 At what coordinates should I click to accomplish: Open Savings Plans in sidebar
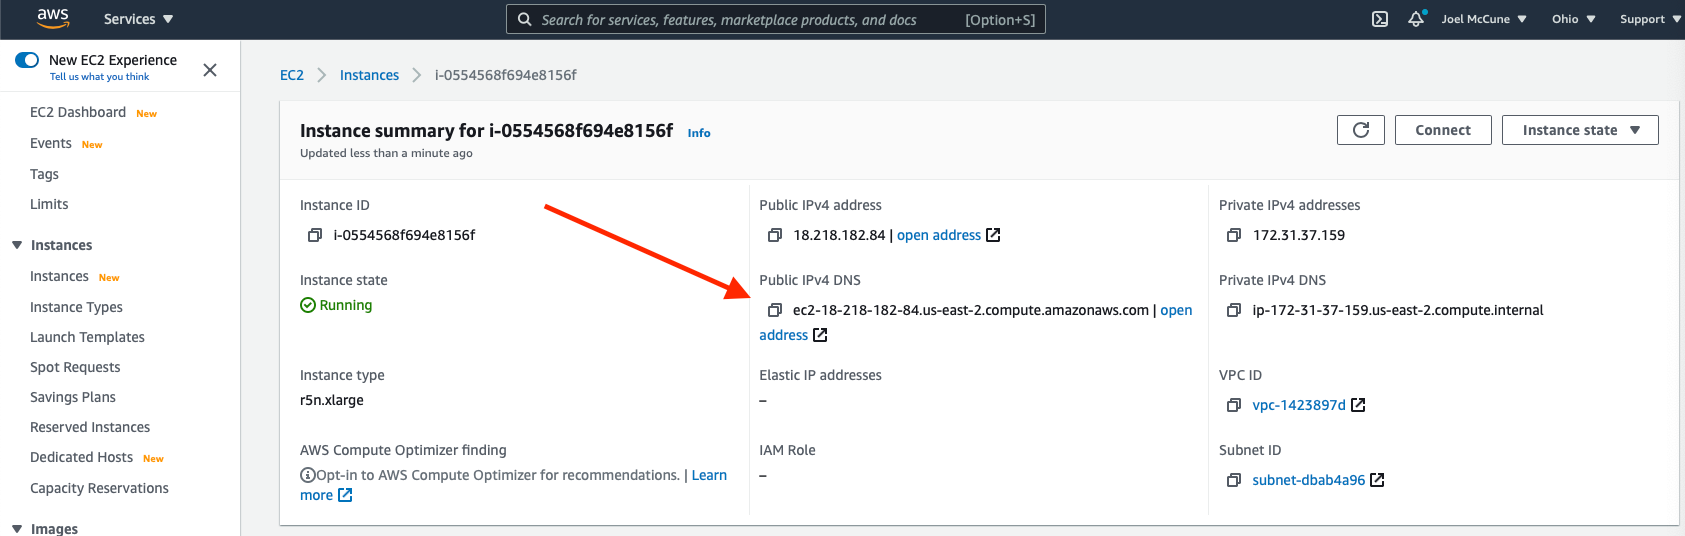pos(73,397)
